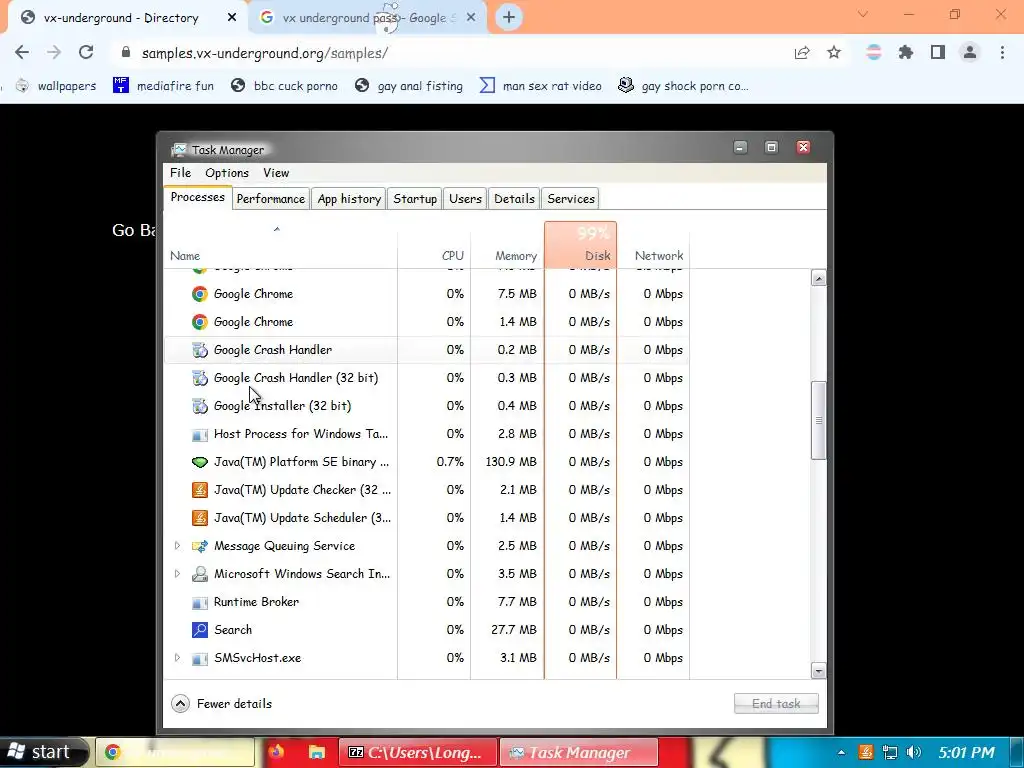
Task: Open the Options menu in Task Manager
Action: pyautogui.click(x=227, y=172)
